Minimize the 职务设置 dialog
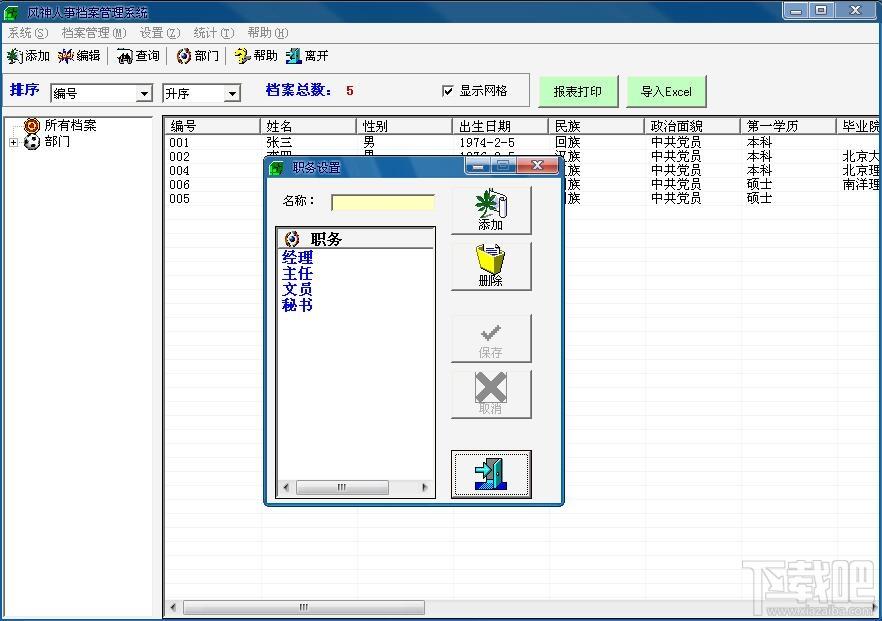 (478, 165)
